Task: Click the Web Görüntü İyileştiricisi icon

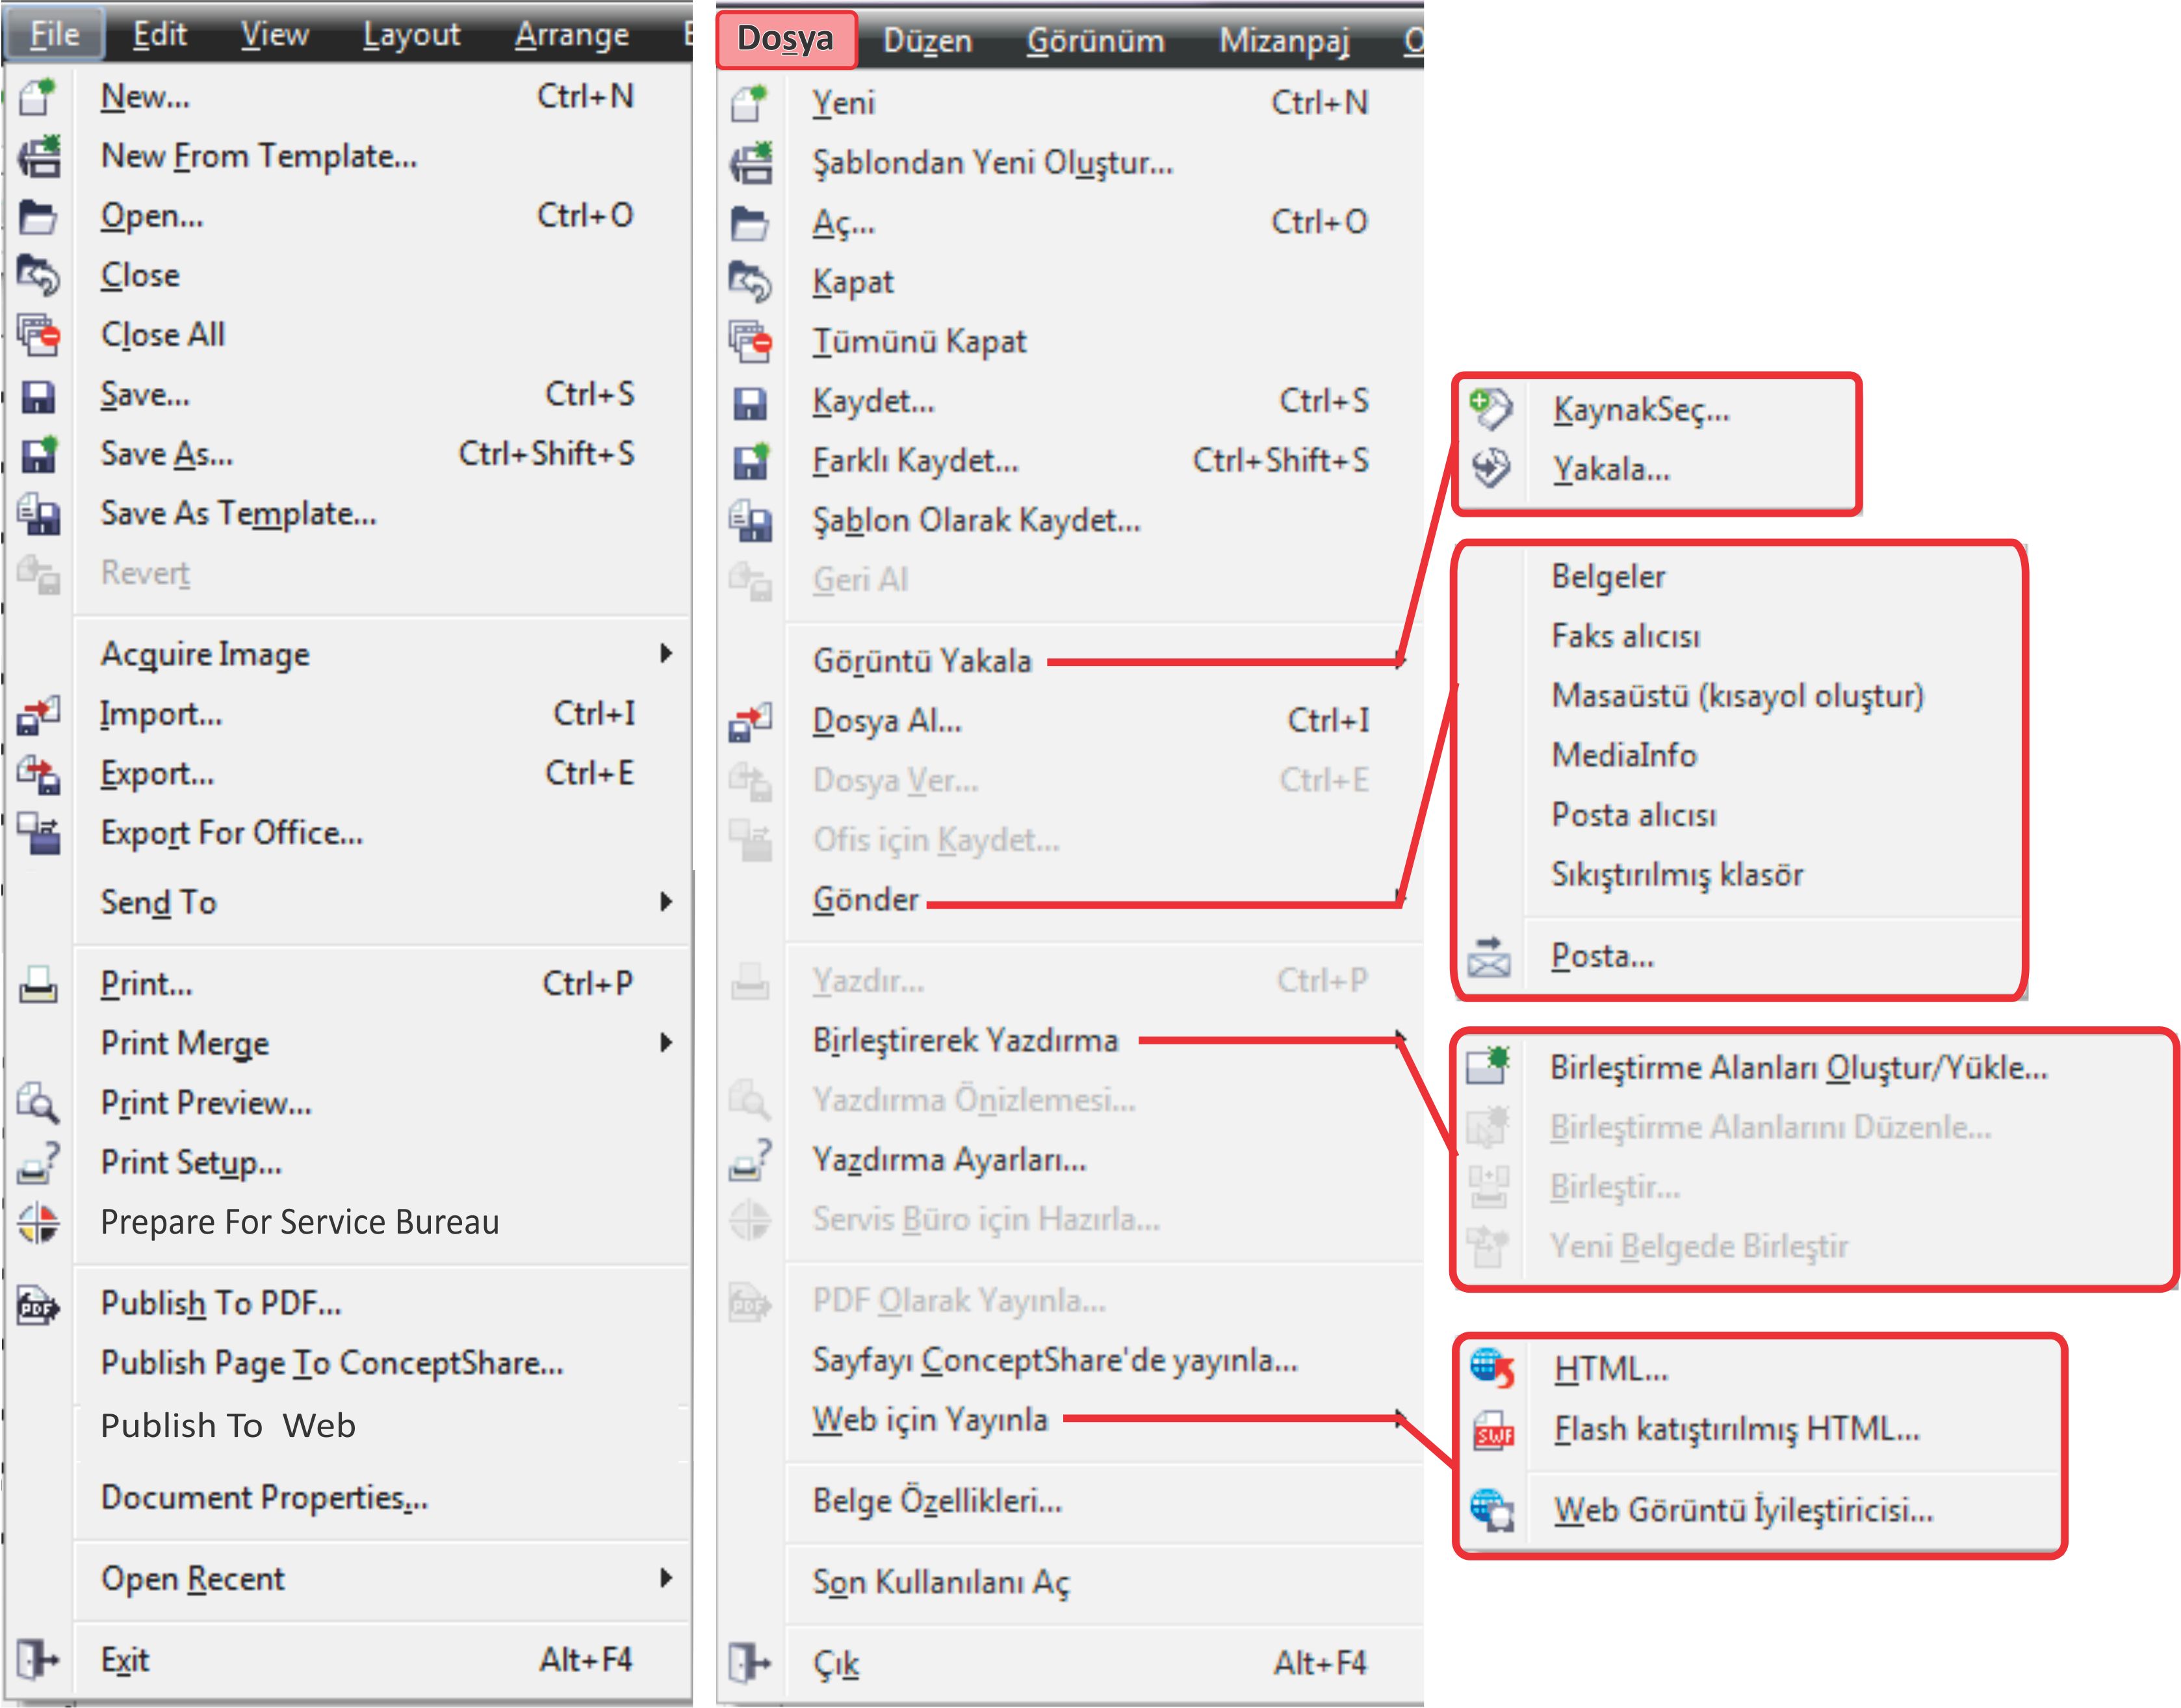Action: point(1492,1510)
